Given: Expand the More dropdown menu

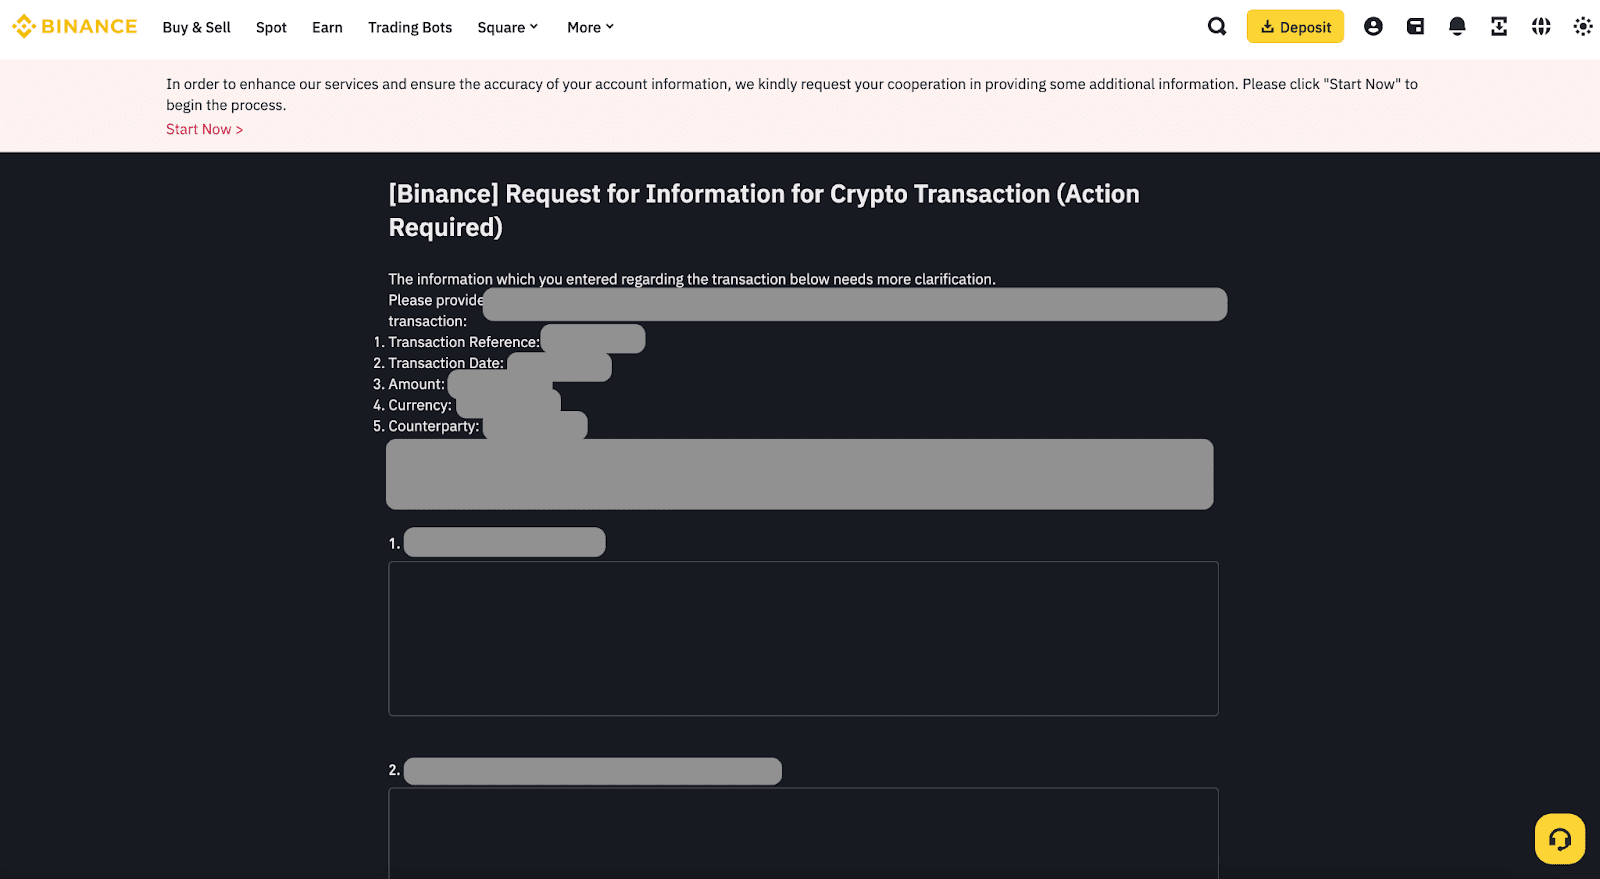Looking at the screenshot, I should pyautogui.click(x=590, y=27).
